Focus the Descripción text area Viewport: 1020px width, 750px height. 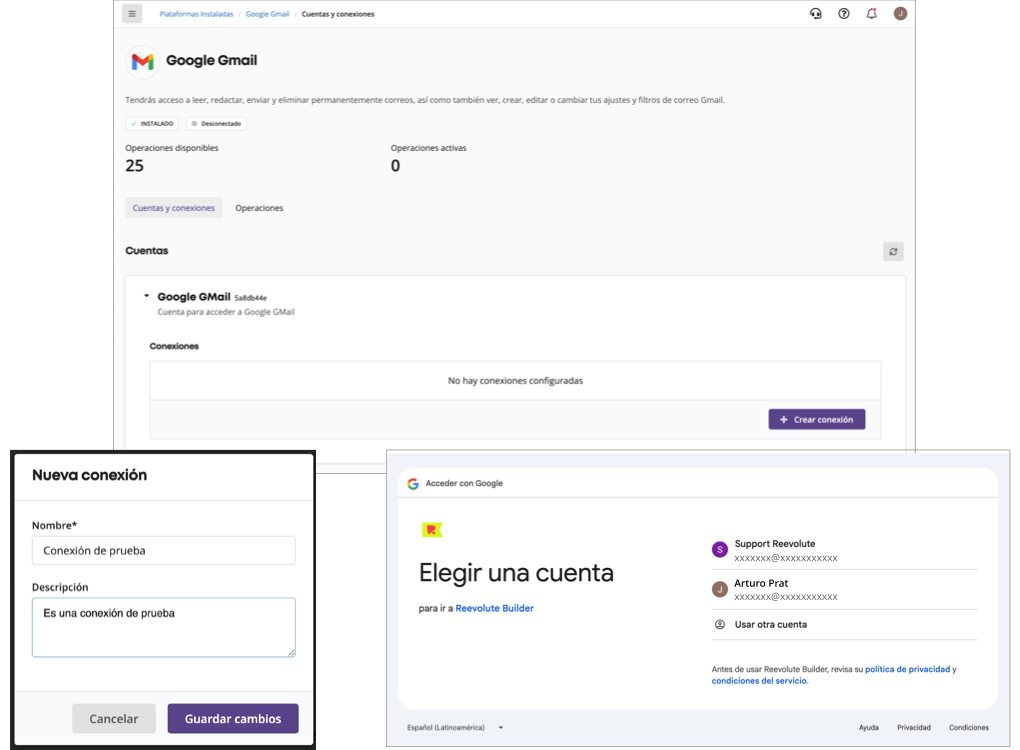[x=164, y=628]
